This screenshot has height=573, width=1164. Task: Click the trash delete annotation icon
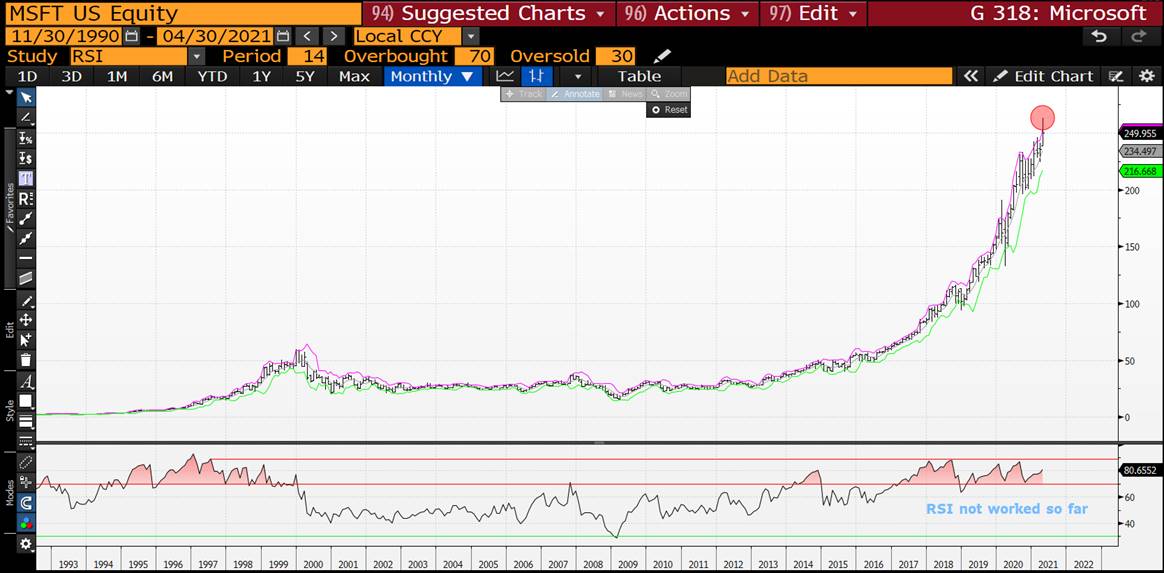pos(26,360)
